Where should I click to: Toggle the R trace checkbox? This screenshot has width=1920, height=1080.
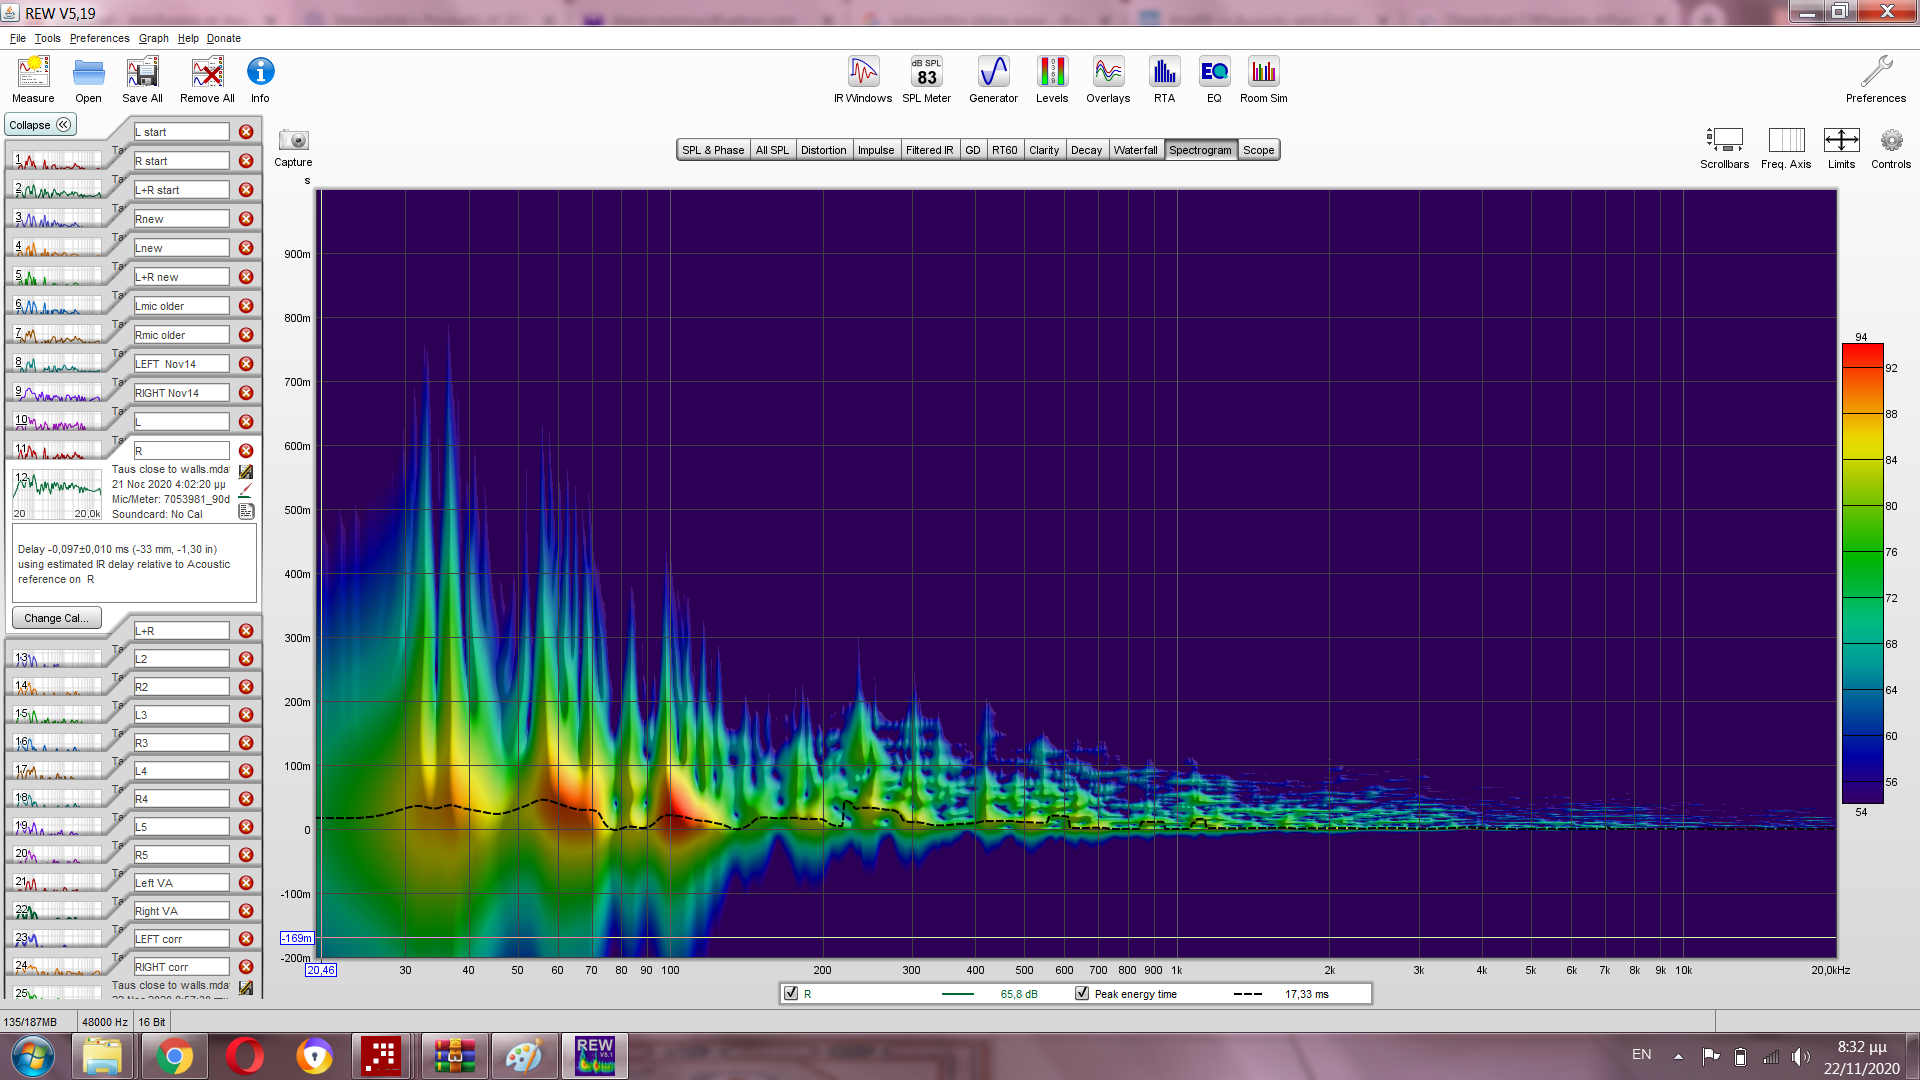(x=791, y=993)
